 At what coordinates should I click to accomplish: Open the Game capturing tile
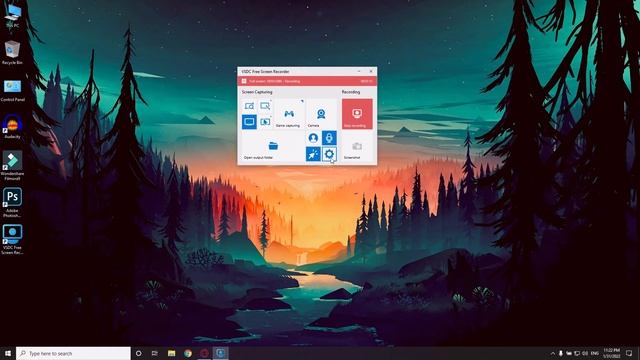(x=288, y=114)
